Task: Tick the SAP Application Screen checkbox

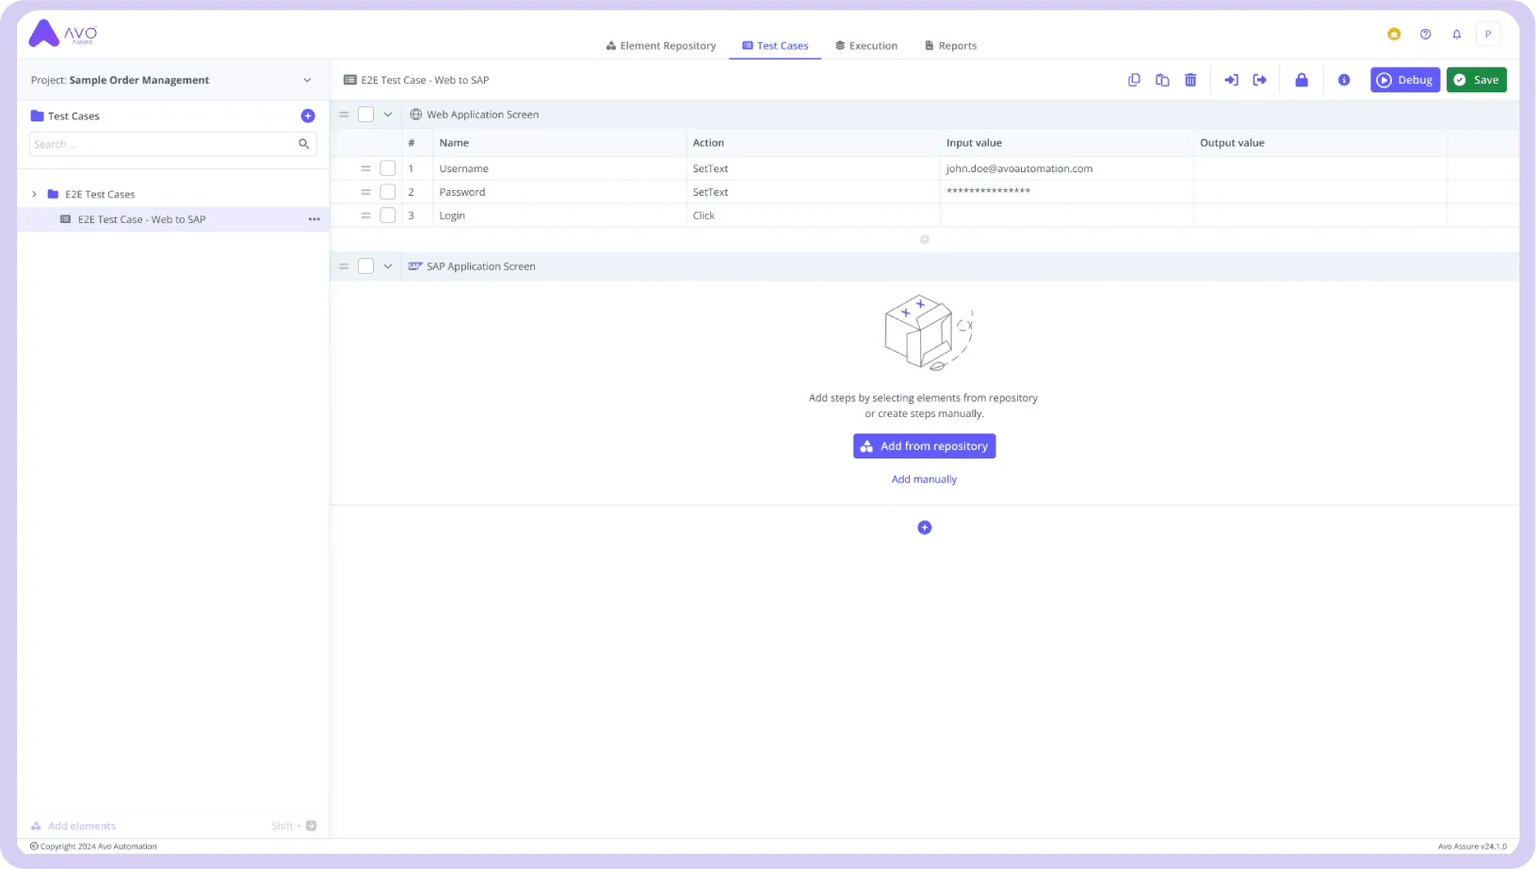Action: pyautogui.click(x=366, y=266)
